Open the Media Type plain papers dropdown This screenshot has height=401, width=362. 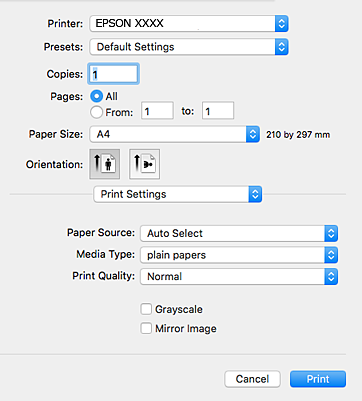click(239, 255)
